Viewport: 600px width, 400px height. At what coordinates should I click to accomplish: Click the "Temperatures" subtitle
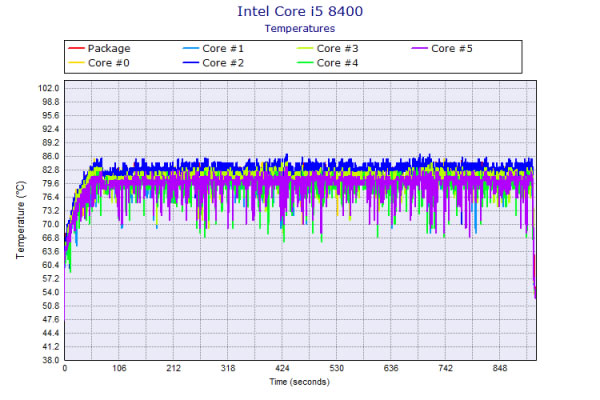(300, 29)
